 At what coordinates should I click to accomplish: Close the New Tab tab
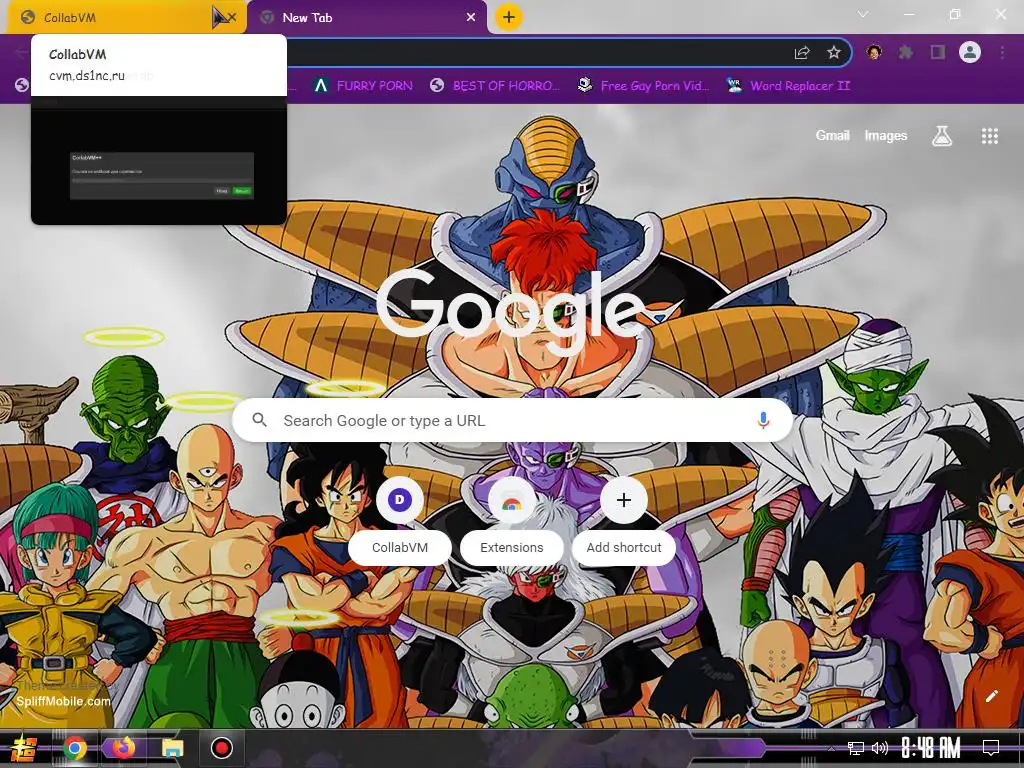click(471, 18)
